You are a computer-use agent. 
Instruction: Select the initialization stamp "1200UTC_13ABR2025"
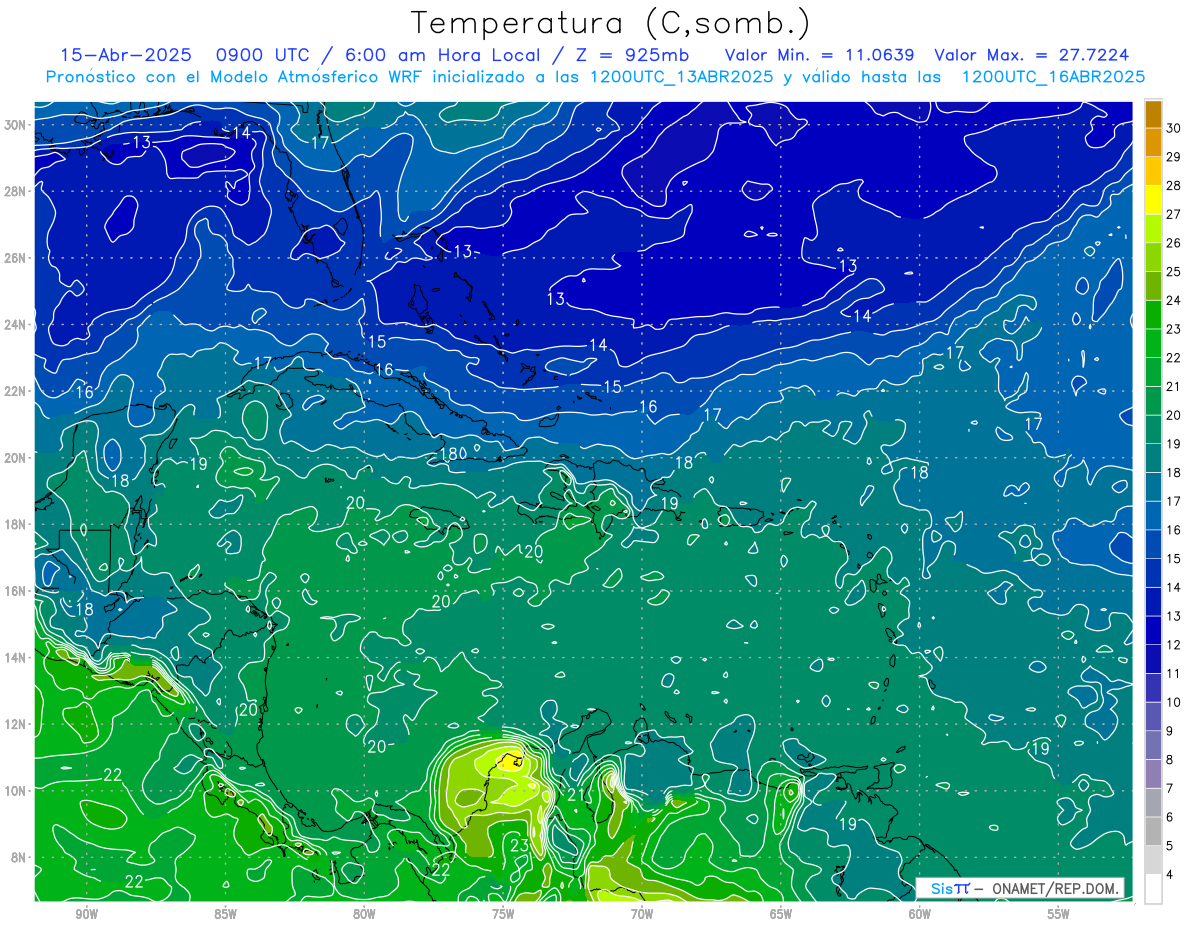tap(681, 77)
